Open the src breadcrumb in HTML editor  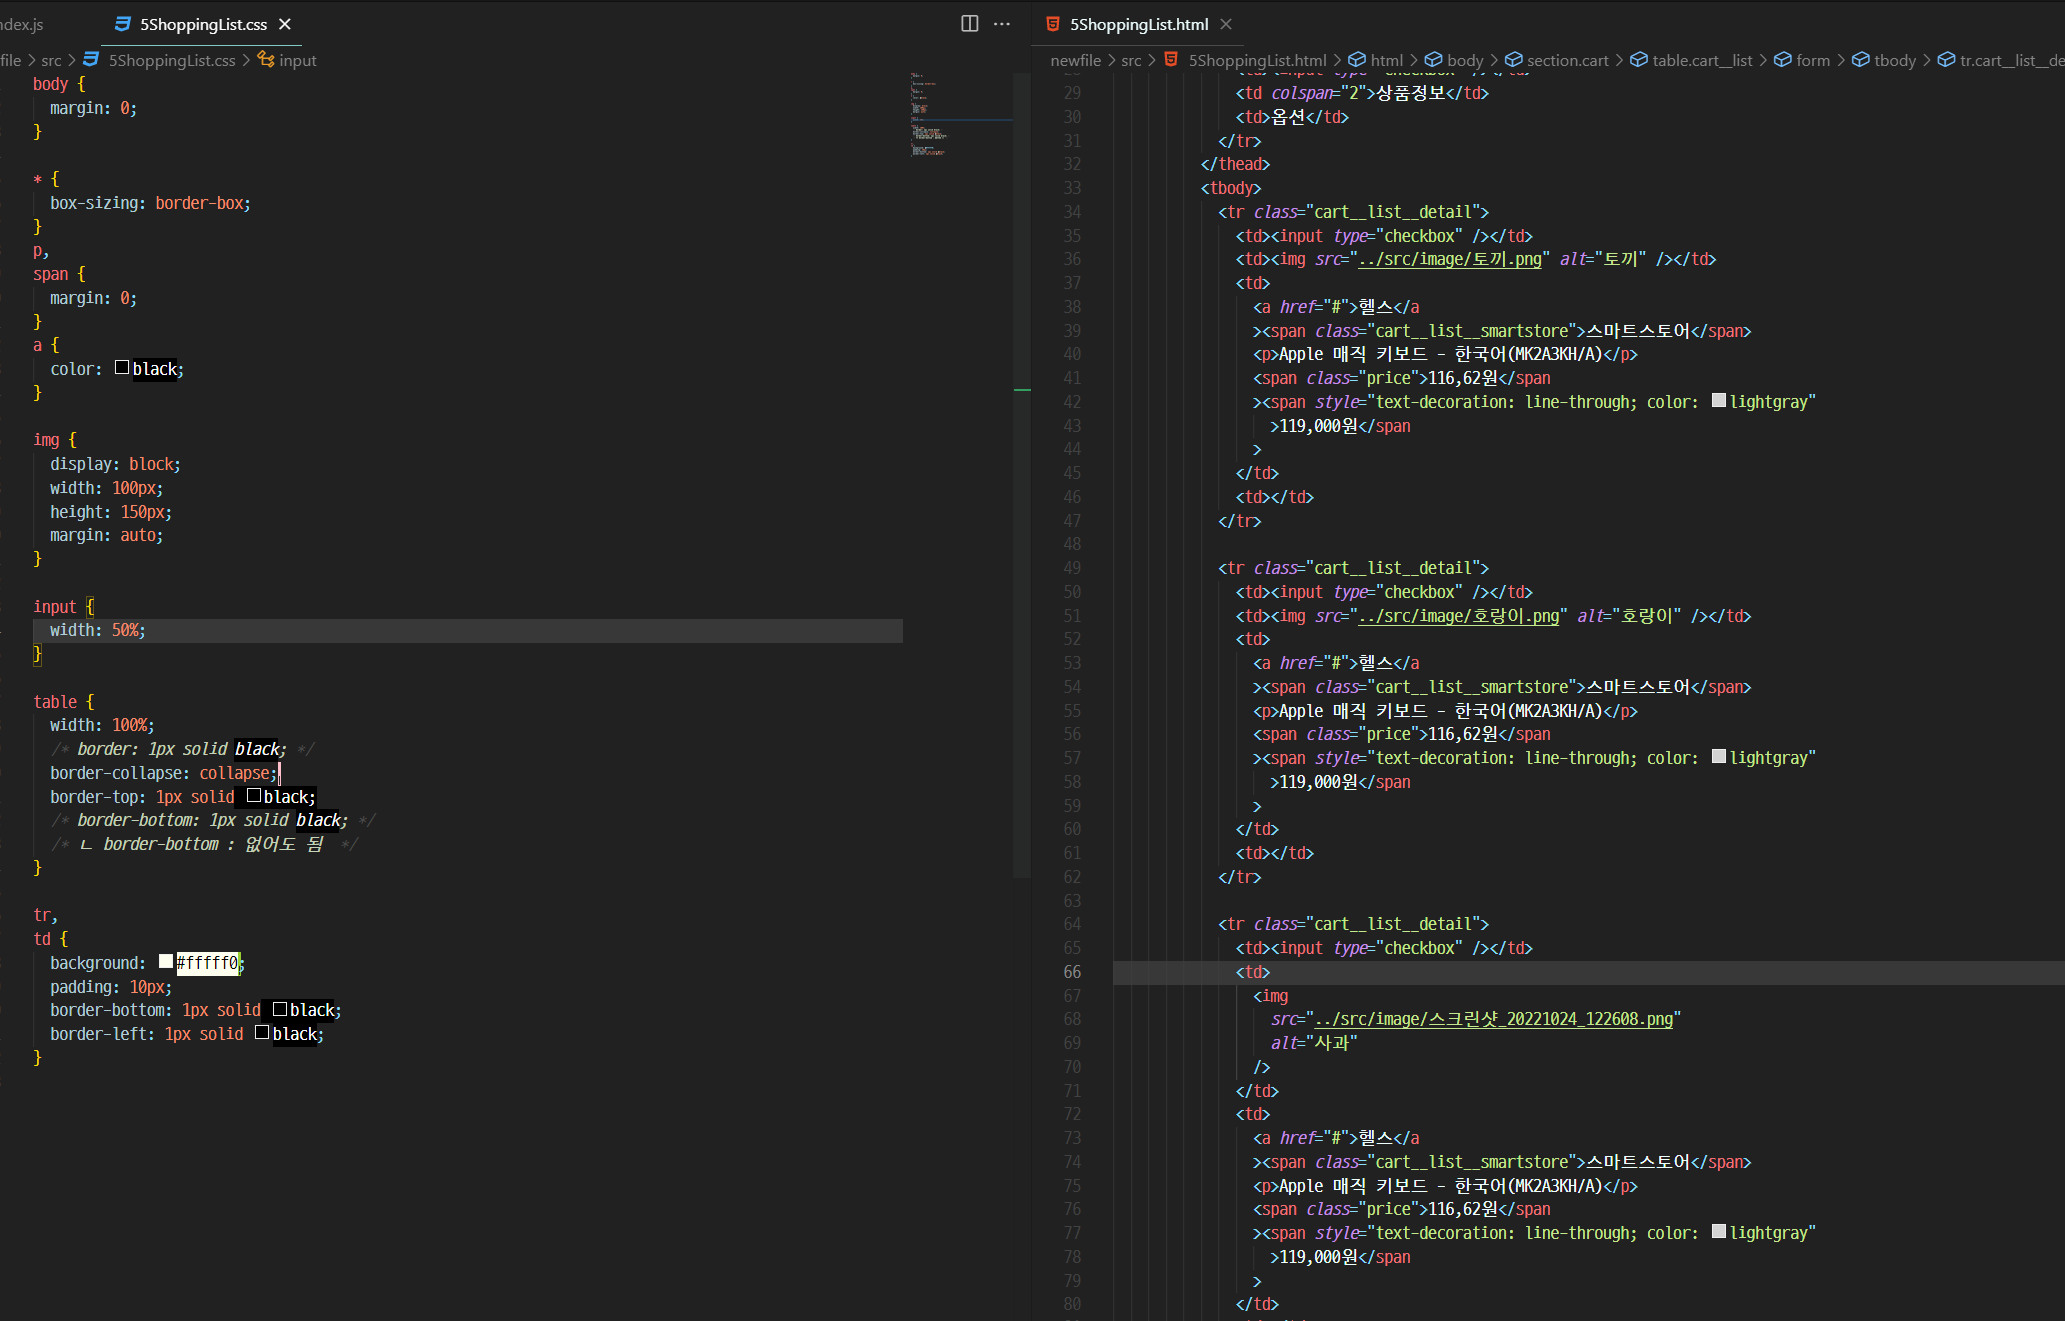pos(1131,60)
